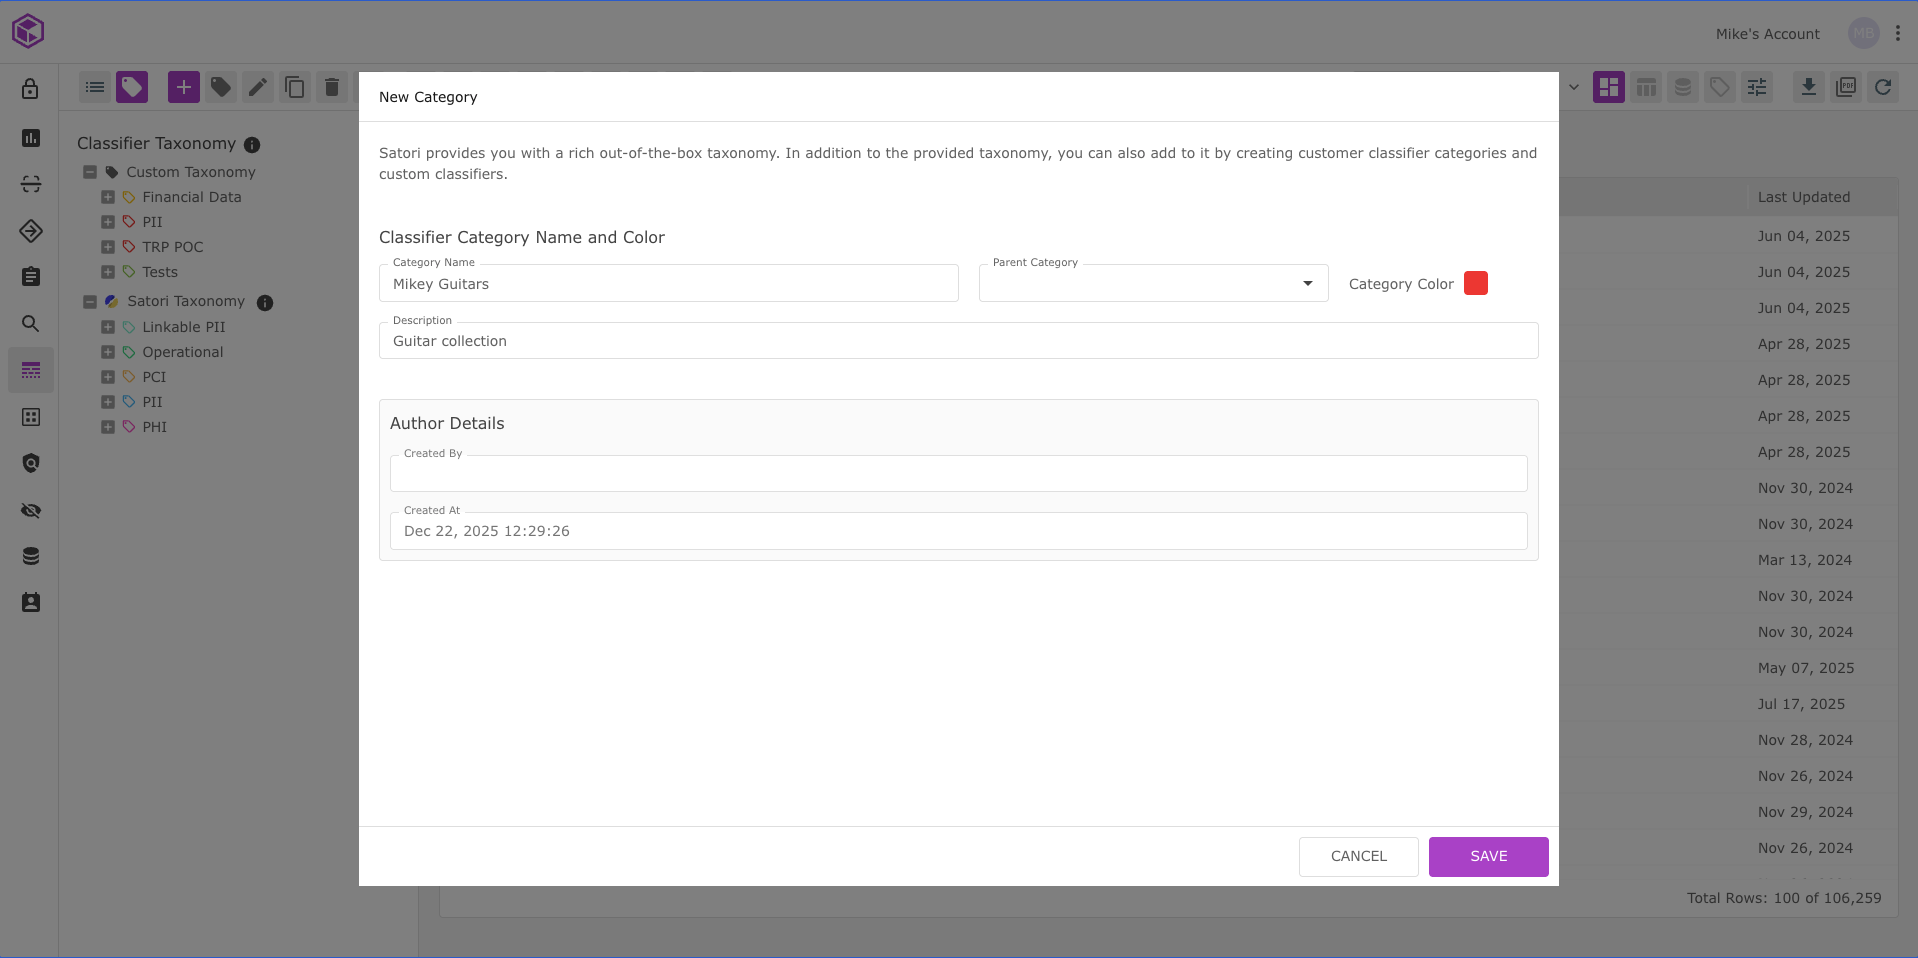
Task: Select the Linkable PII taxonomy item
Action: (184, 327)
